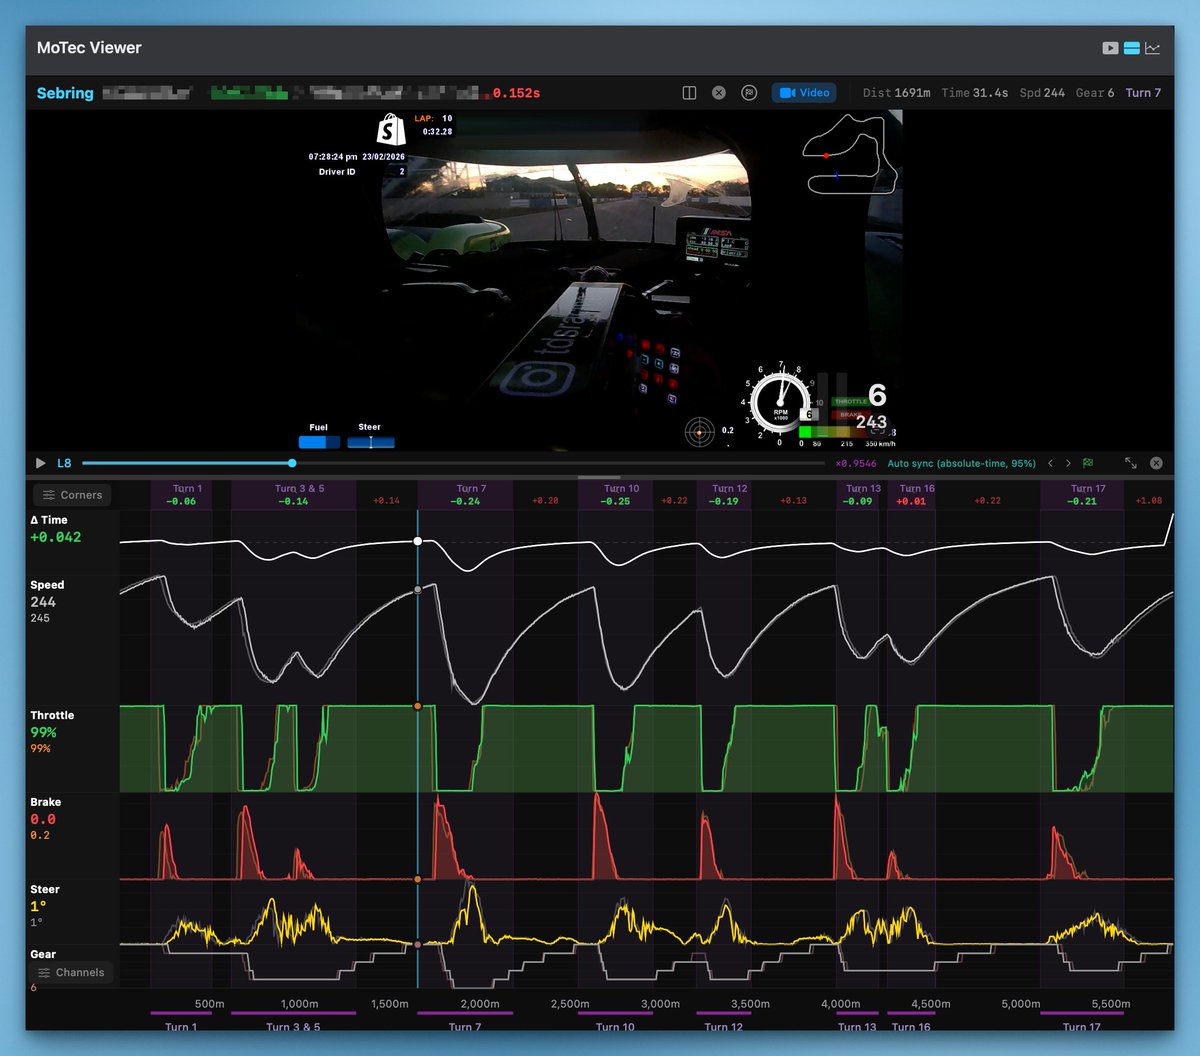Select the split video and charts layout icon

[1132, 48]
